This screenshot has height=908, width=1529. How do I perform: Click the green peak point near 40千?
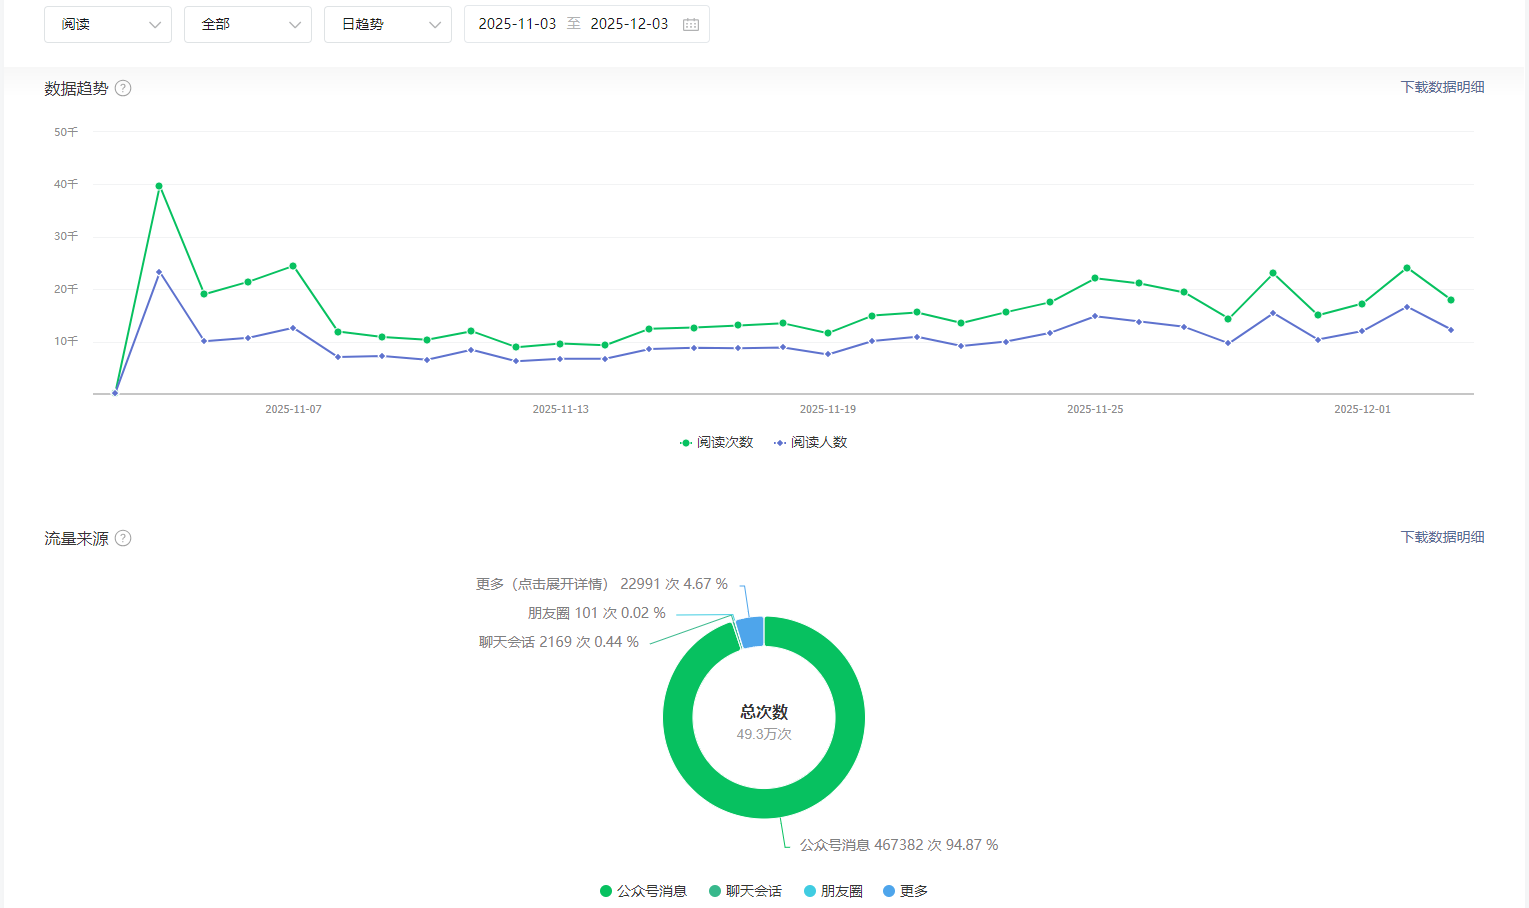coord(159,186)
